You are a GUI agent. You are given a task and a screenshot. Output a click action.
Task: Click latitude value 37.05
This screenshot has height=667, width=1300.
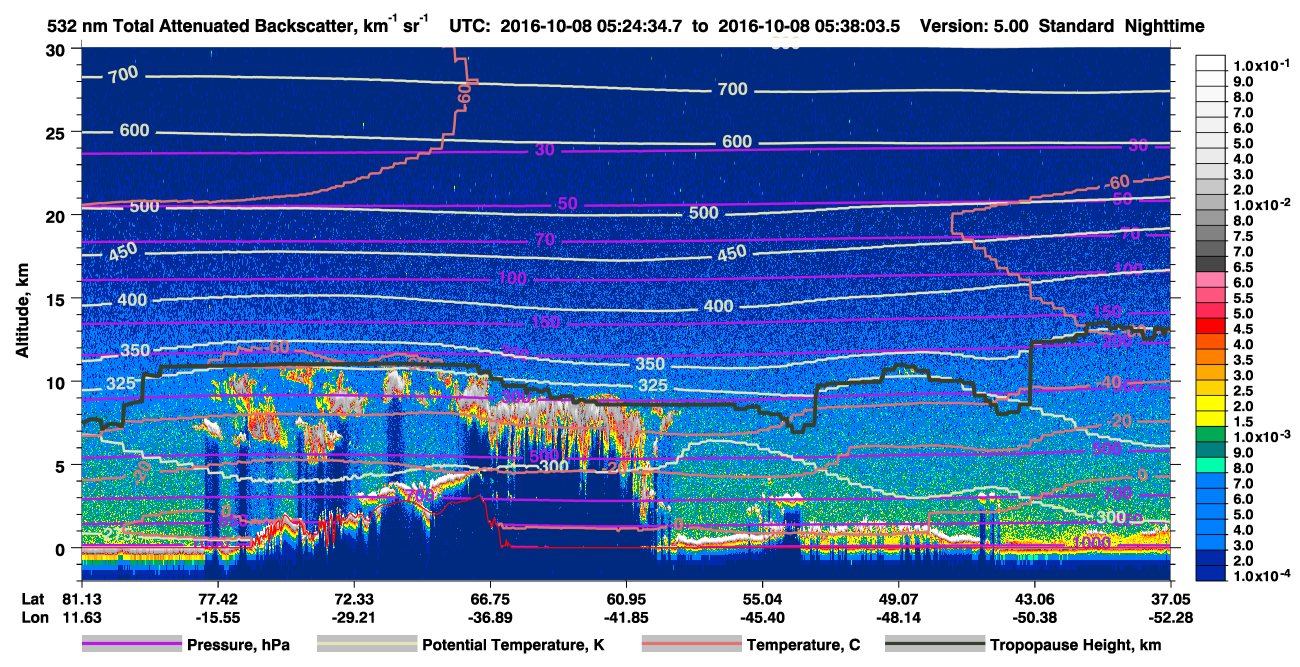(x=1171, y=598)
